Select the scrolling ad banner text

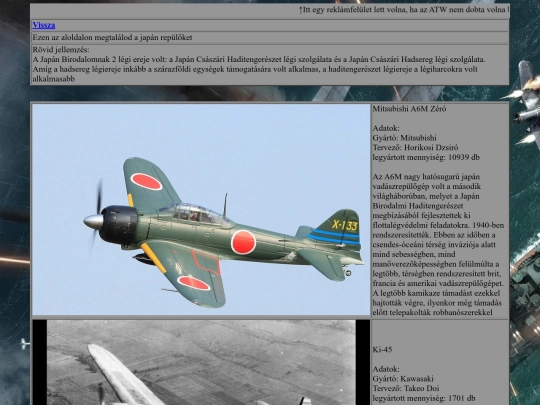coord(404,10)
